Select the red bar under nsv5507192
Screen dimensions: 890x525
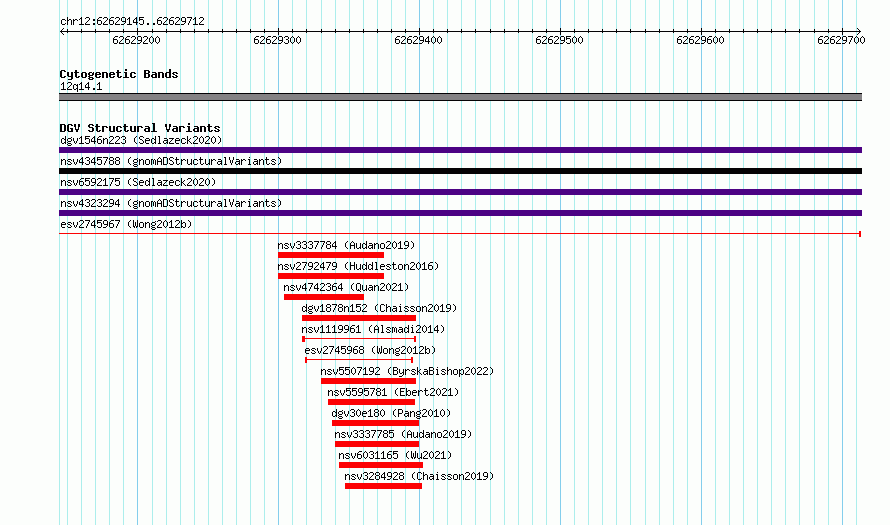click(x=368, y=381)
